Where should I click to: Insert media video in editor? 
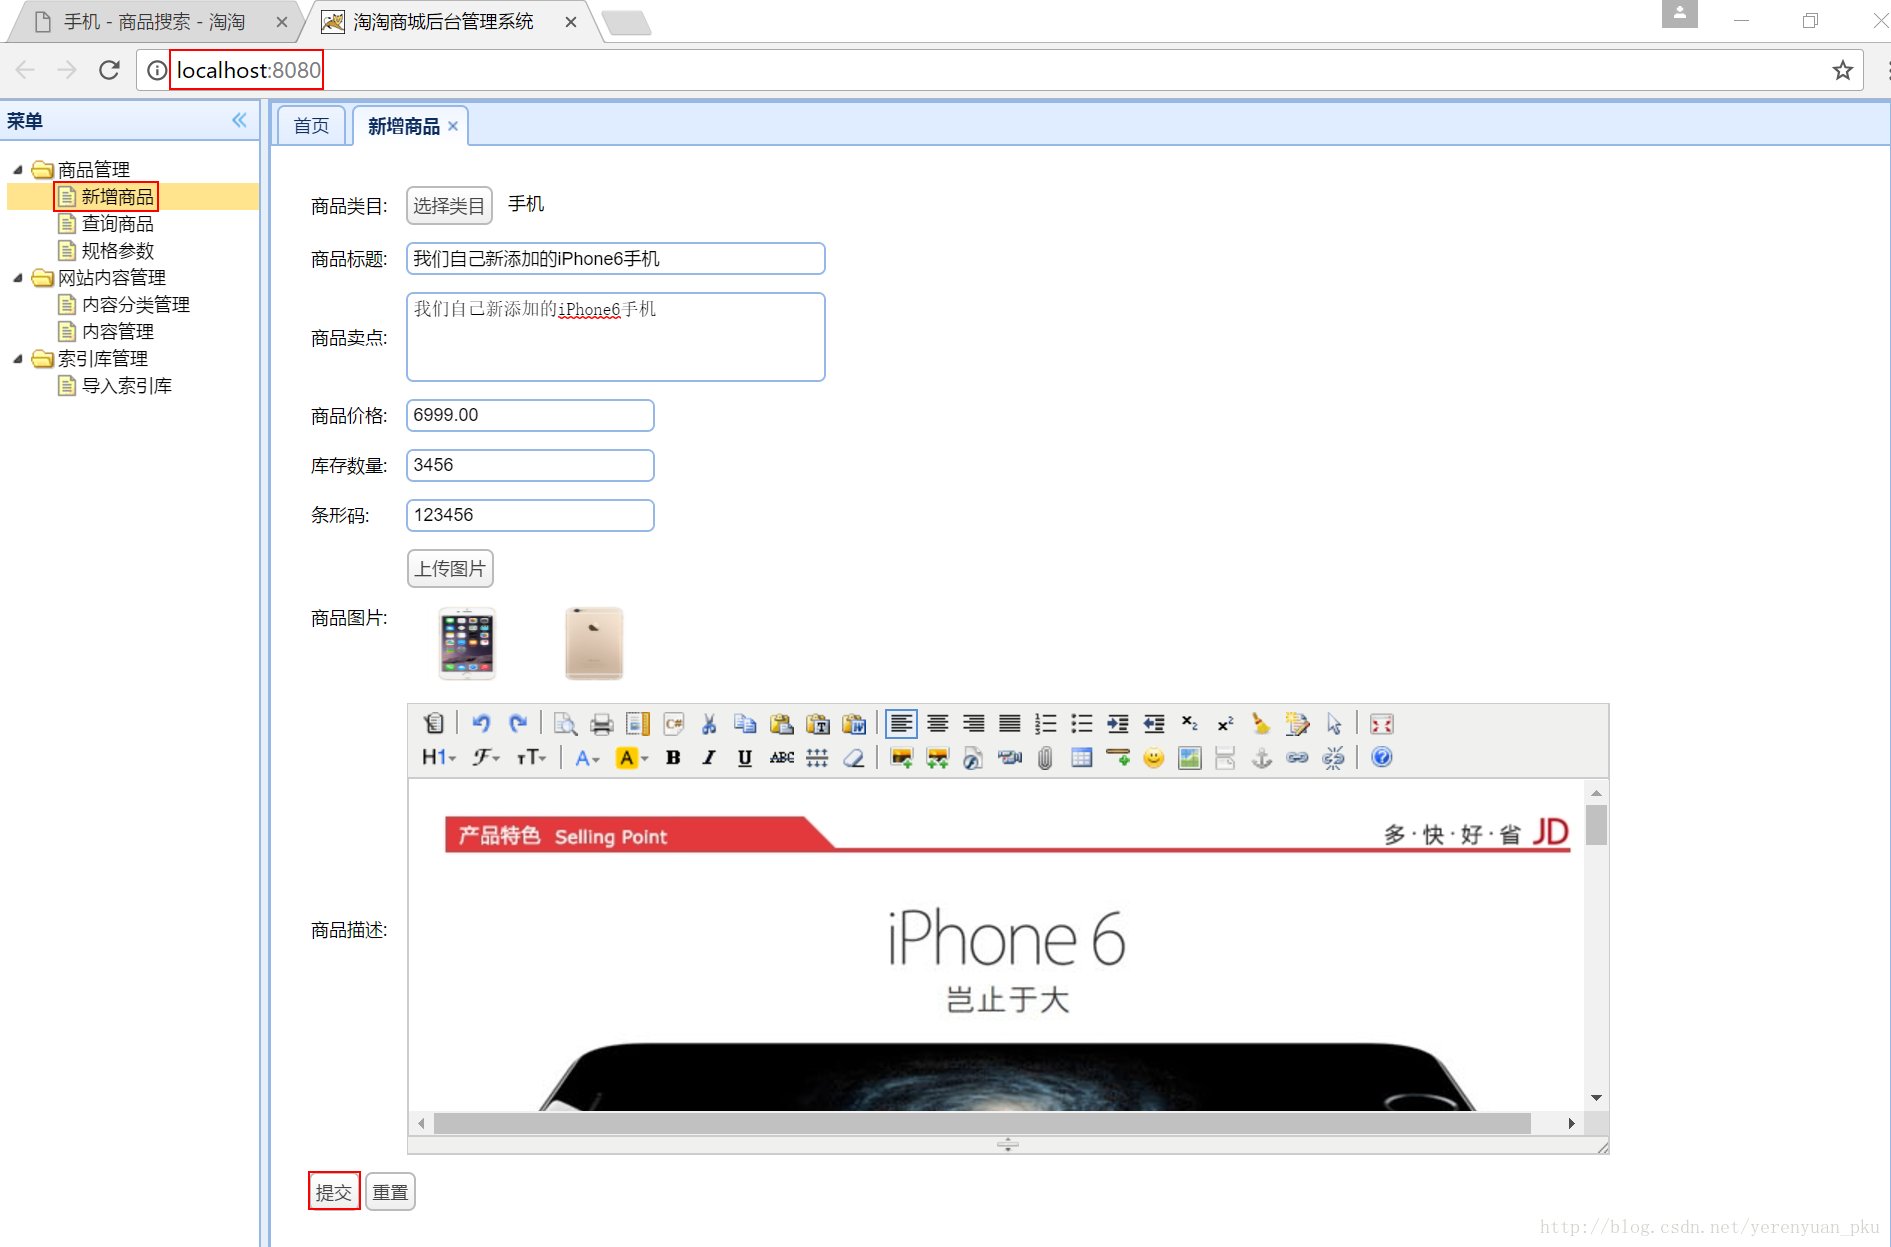coord(1009,757)
